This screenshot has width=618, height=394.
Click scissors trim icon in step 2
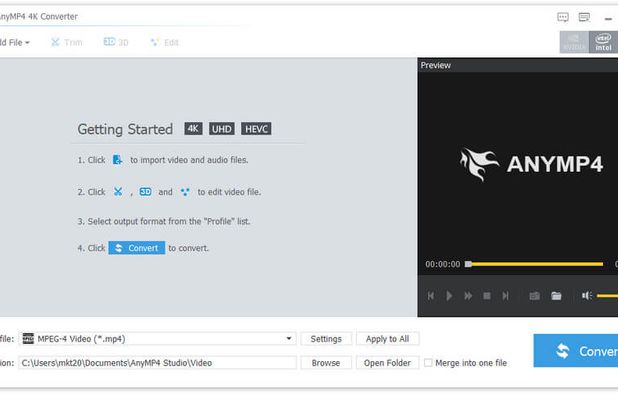(x=118, y=192)
